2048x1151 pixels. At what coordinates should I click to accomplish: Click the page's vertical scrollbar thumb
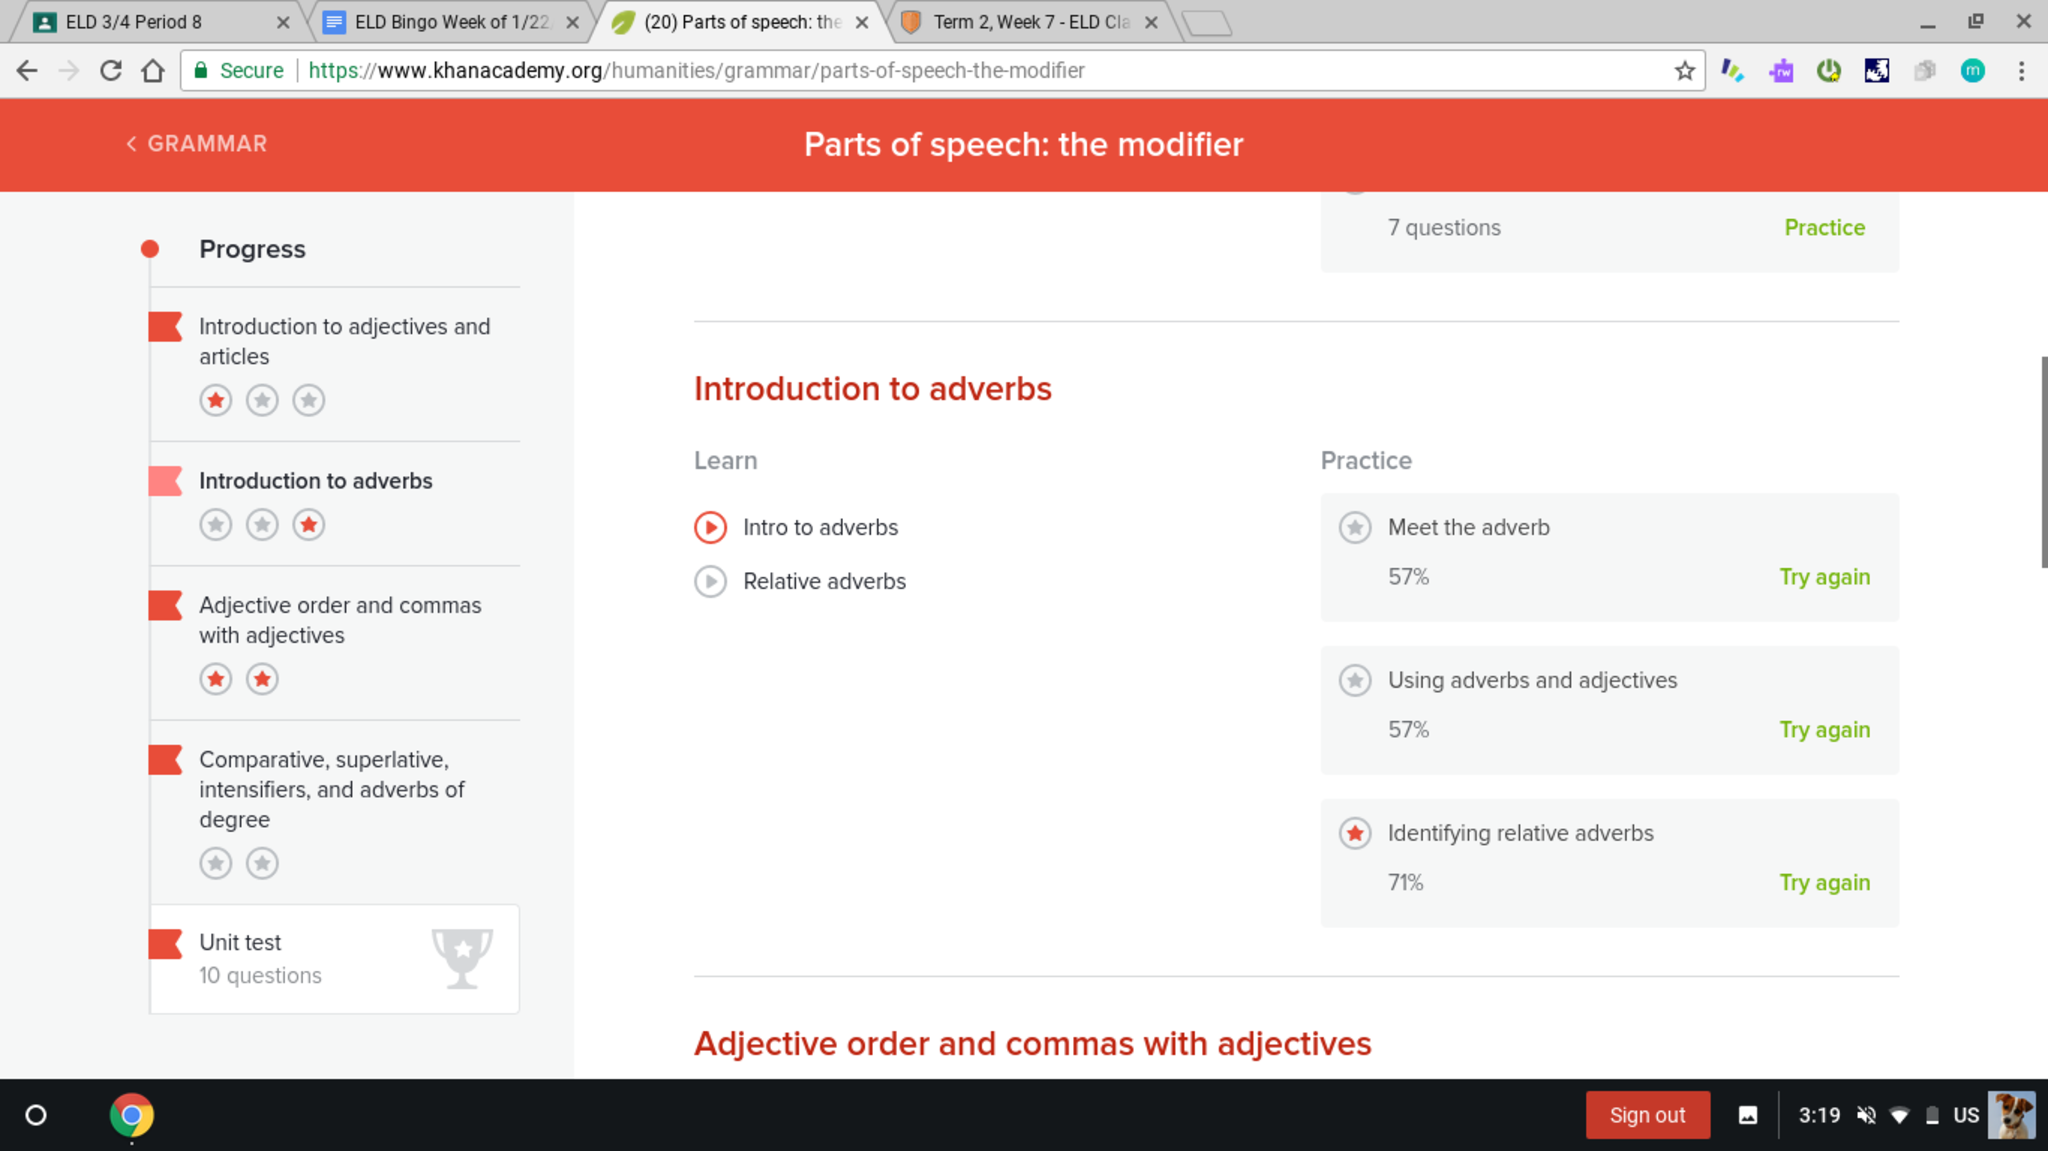tap(2043, 461)
